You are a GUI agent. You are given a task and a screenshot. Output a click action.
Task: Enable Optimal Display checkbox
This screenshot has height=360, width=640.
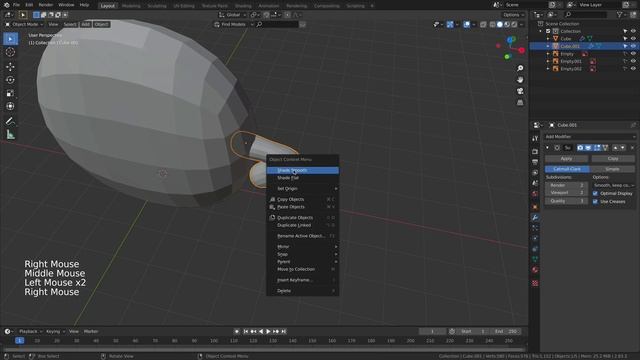(x=595, y=193)
